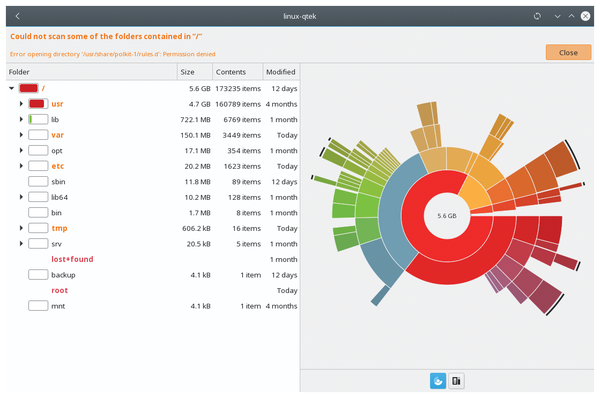Click the 20.5 kB size value

point(198,244)
